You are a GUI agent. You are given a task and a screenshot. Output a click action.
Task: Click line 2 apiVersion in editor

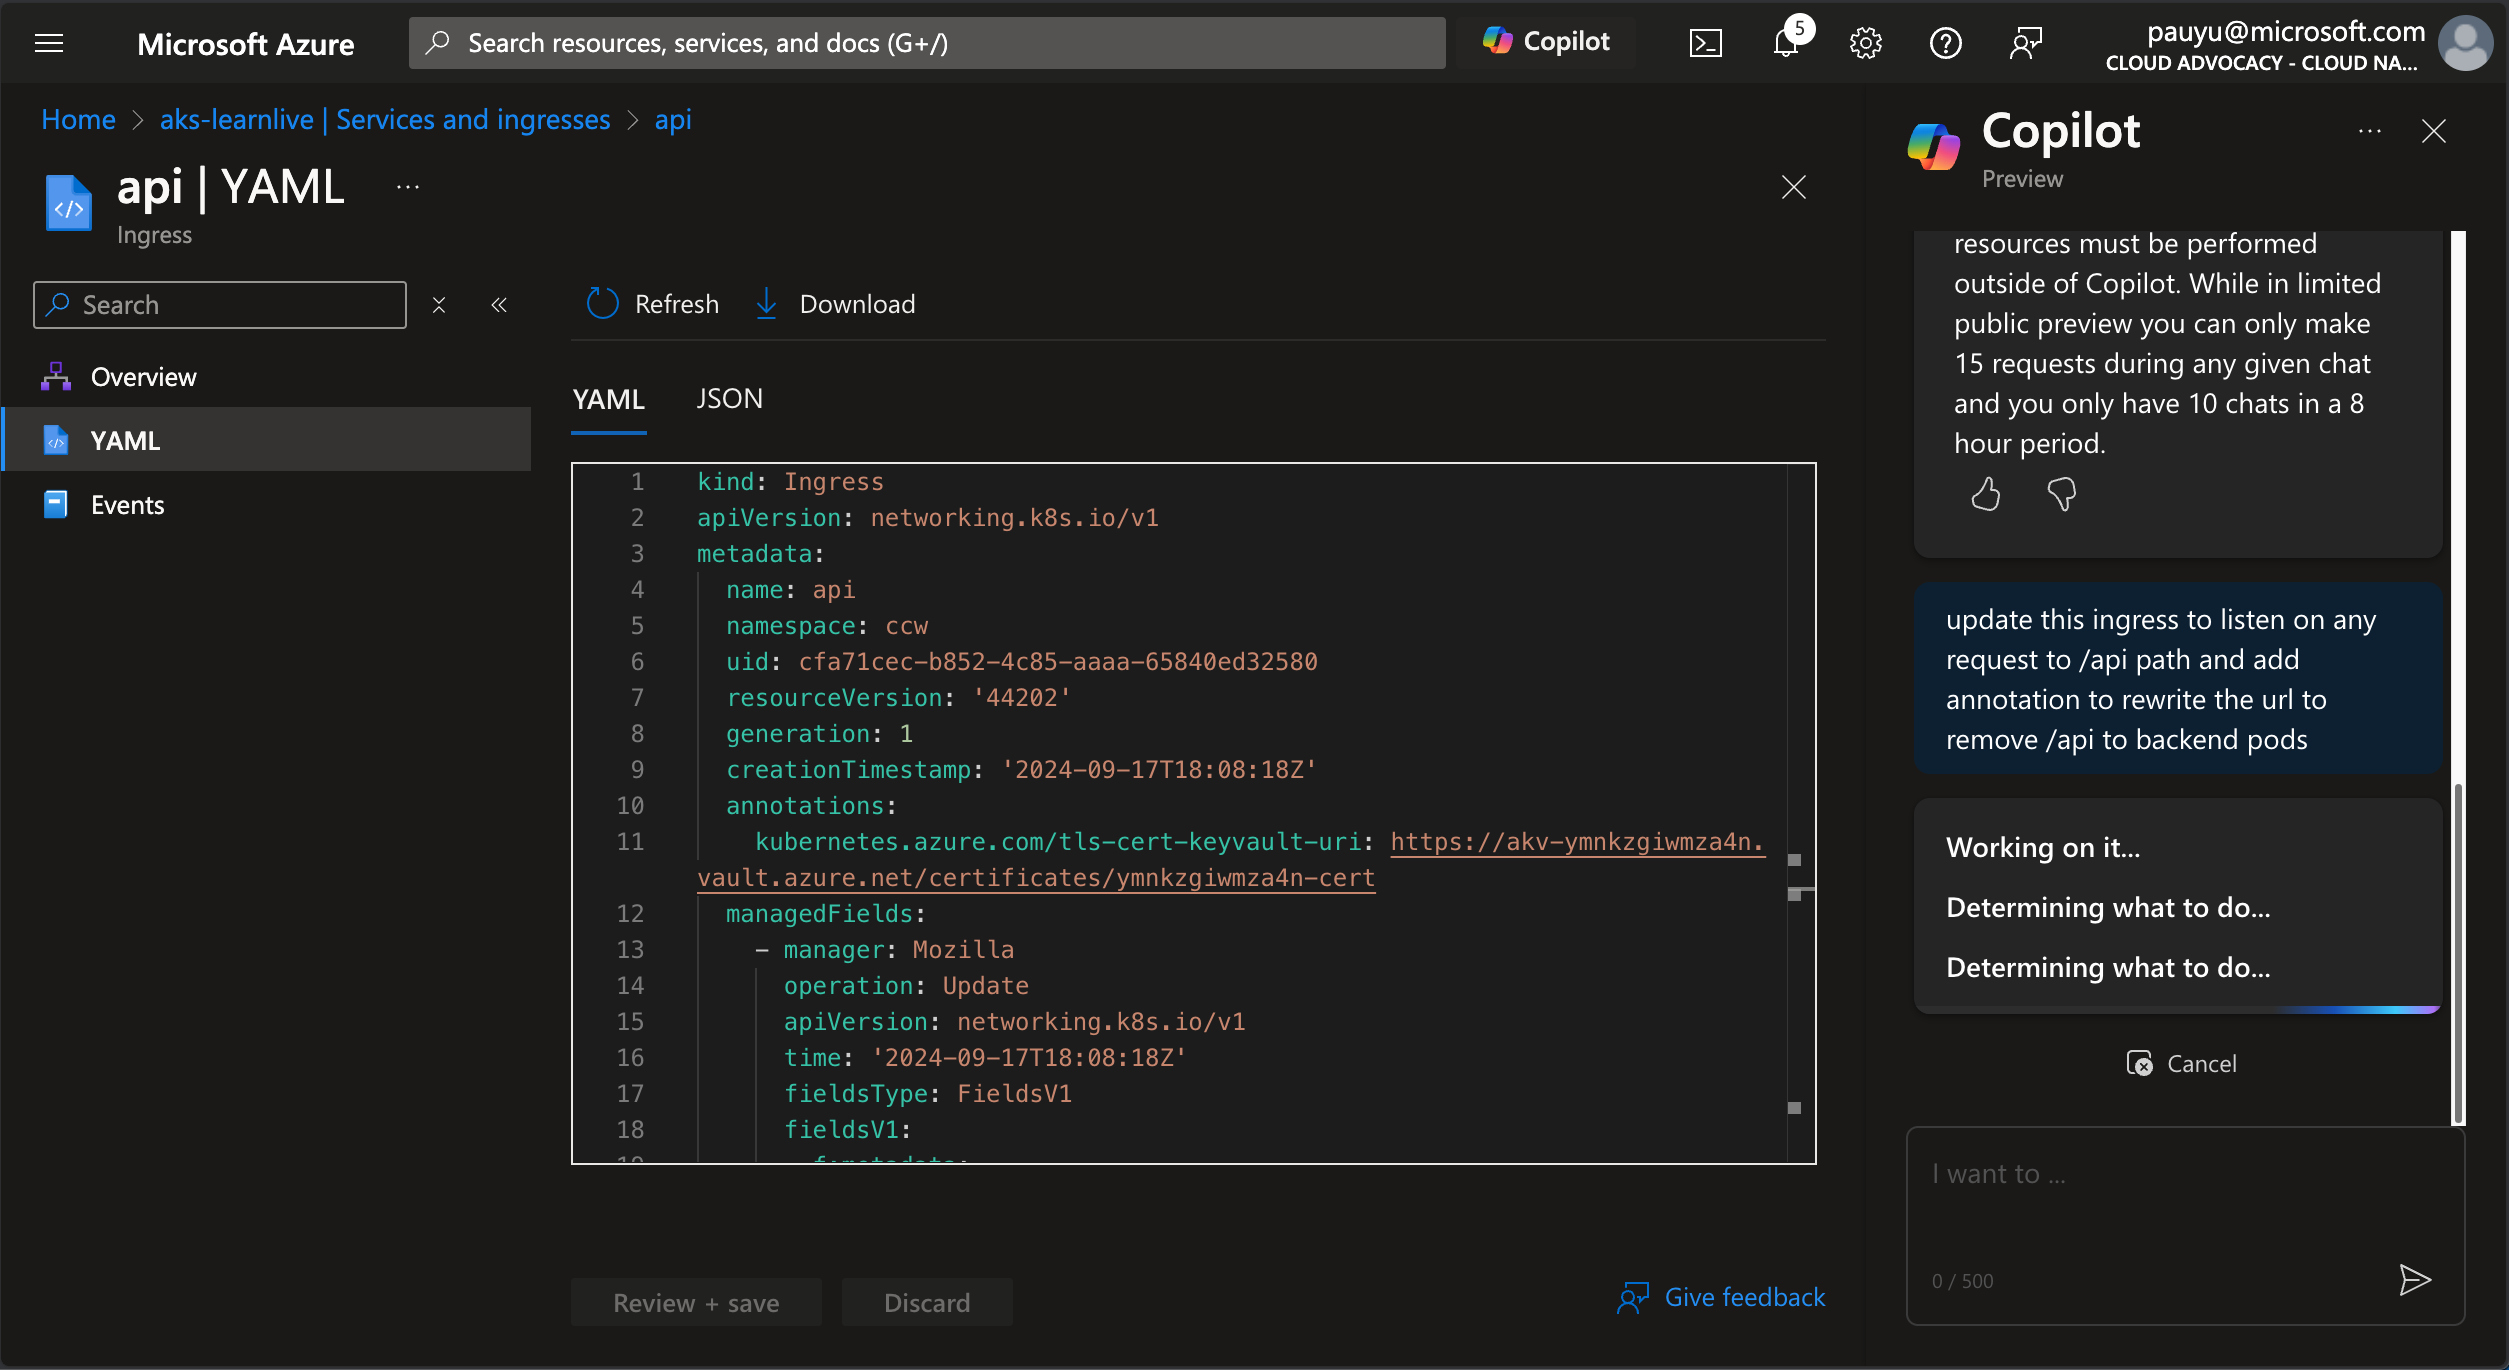(927, 518)
